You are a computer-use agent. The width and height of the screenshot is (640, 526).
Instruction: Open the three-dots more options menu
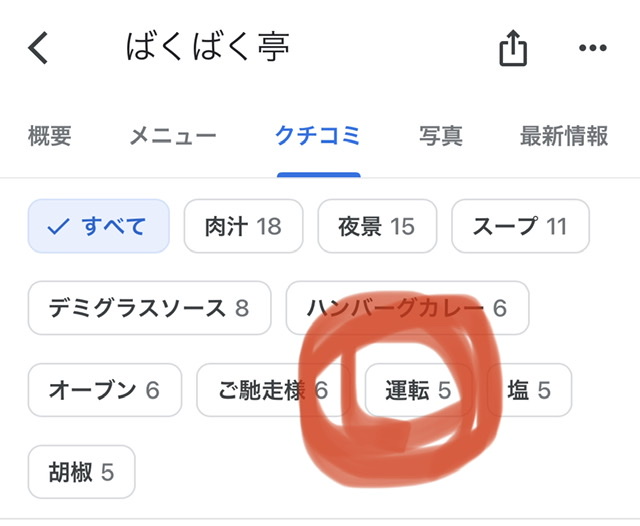593,48
